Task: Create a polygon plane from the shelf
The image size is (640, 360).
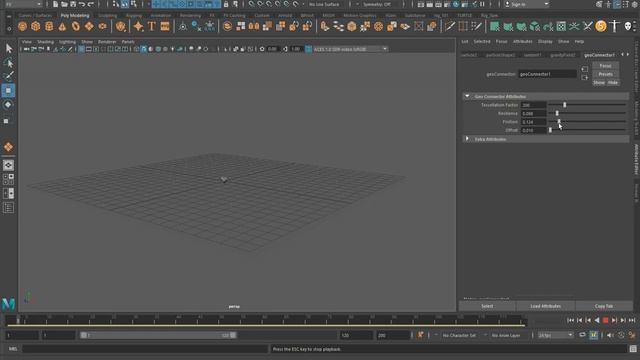Action: click(x=89, y=27)
